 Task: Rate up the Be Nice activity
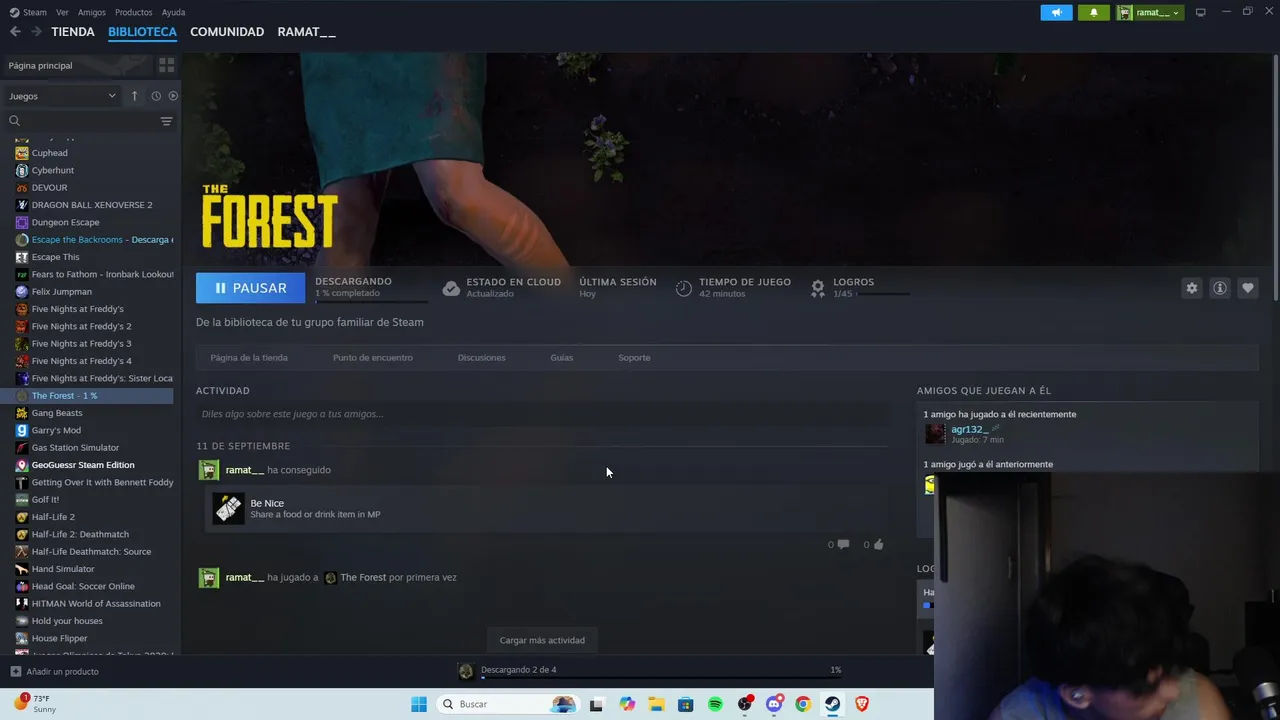tap(874, 544)
